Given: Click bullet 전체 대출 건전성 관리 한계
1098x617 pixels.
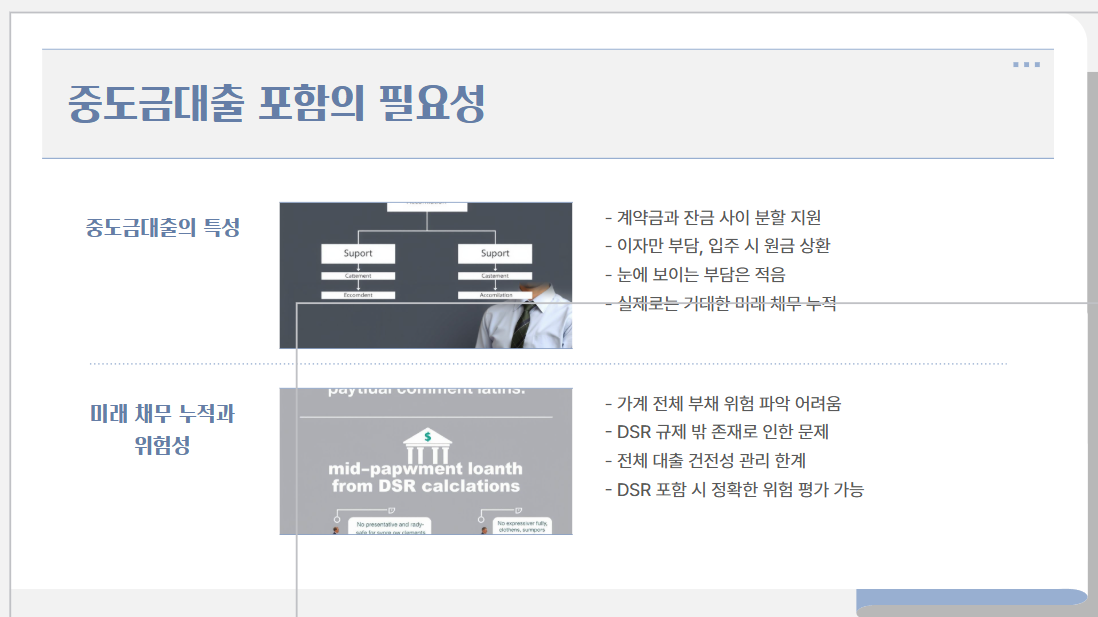Looking at the screenshot, I should point(706,461).
